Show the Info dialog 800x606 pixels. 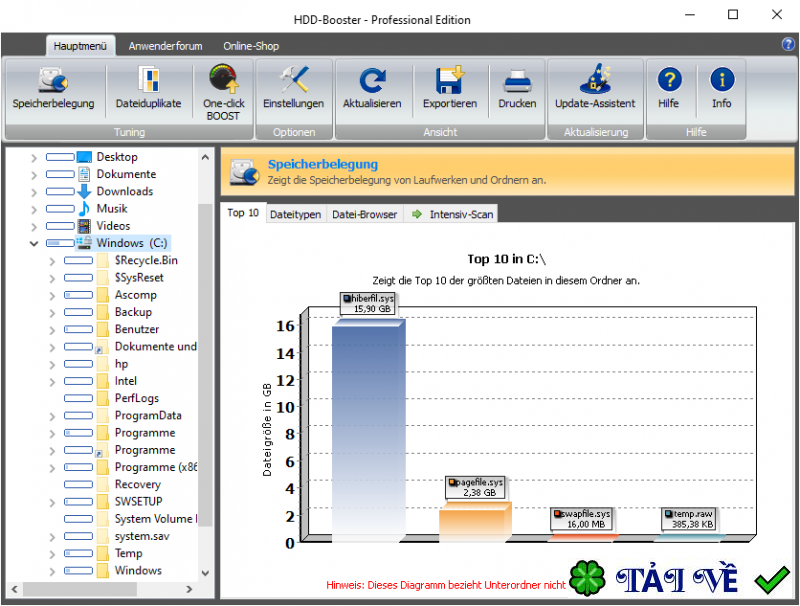(x=721, y=87)
